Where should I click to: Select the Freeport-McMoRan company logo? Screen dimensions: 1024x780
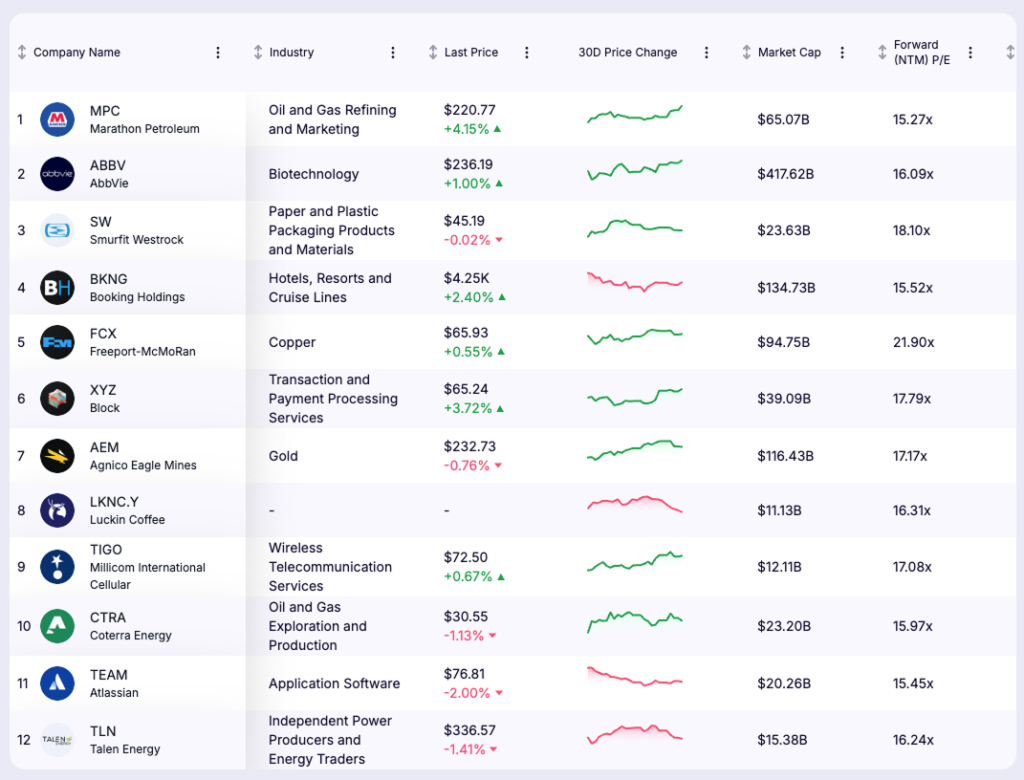pyautogui.click(x=55, y=342)
